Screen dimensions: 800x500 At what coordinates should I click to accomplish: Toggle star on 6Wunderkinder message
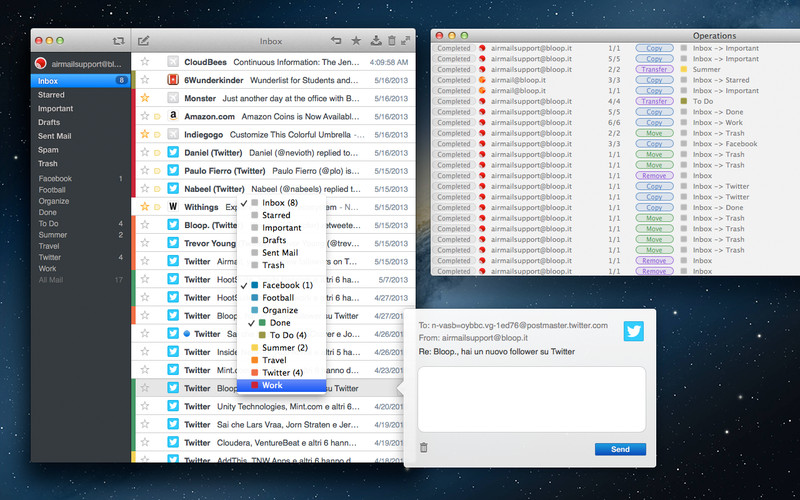145,80
